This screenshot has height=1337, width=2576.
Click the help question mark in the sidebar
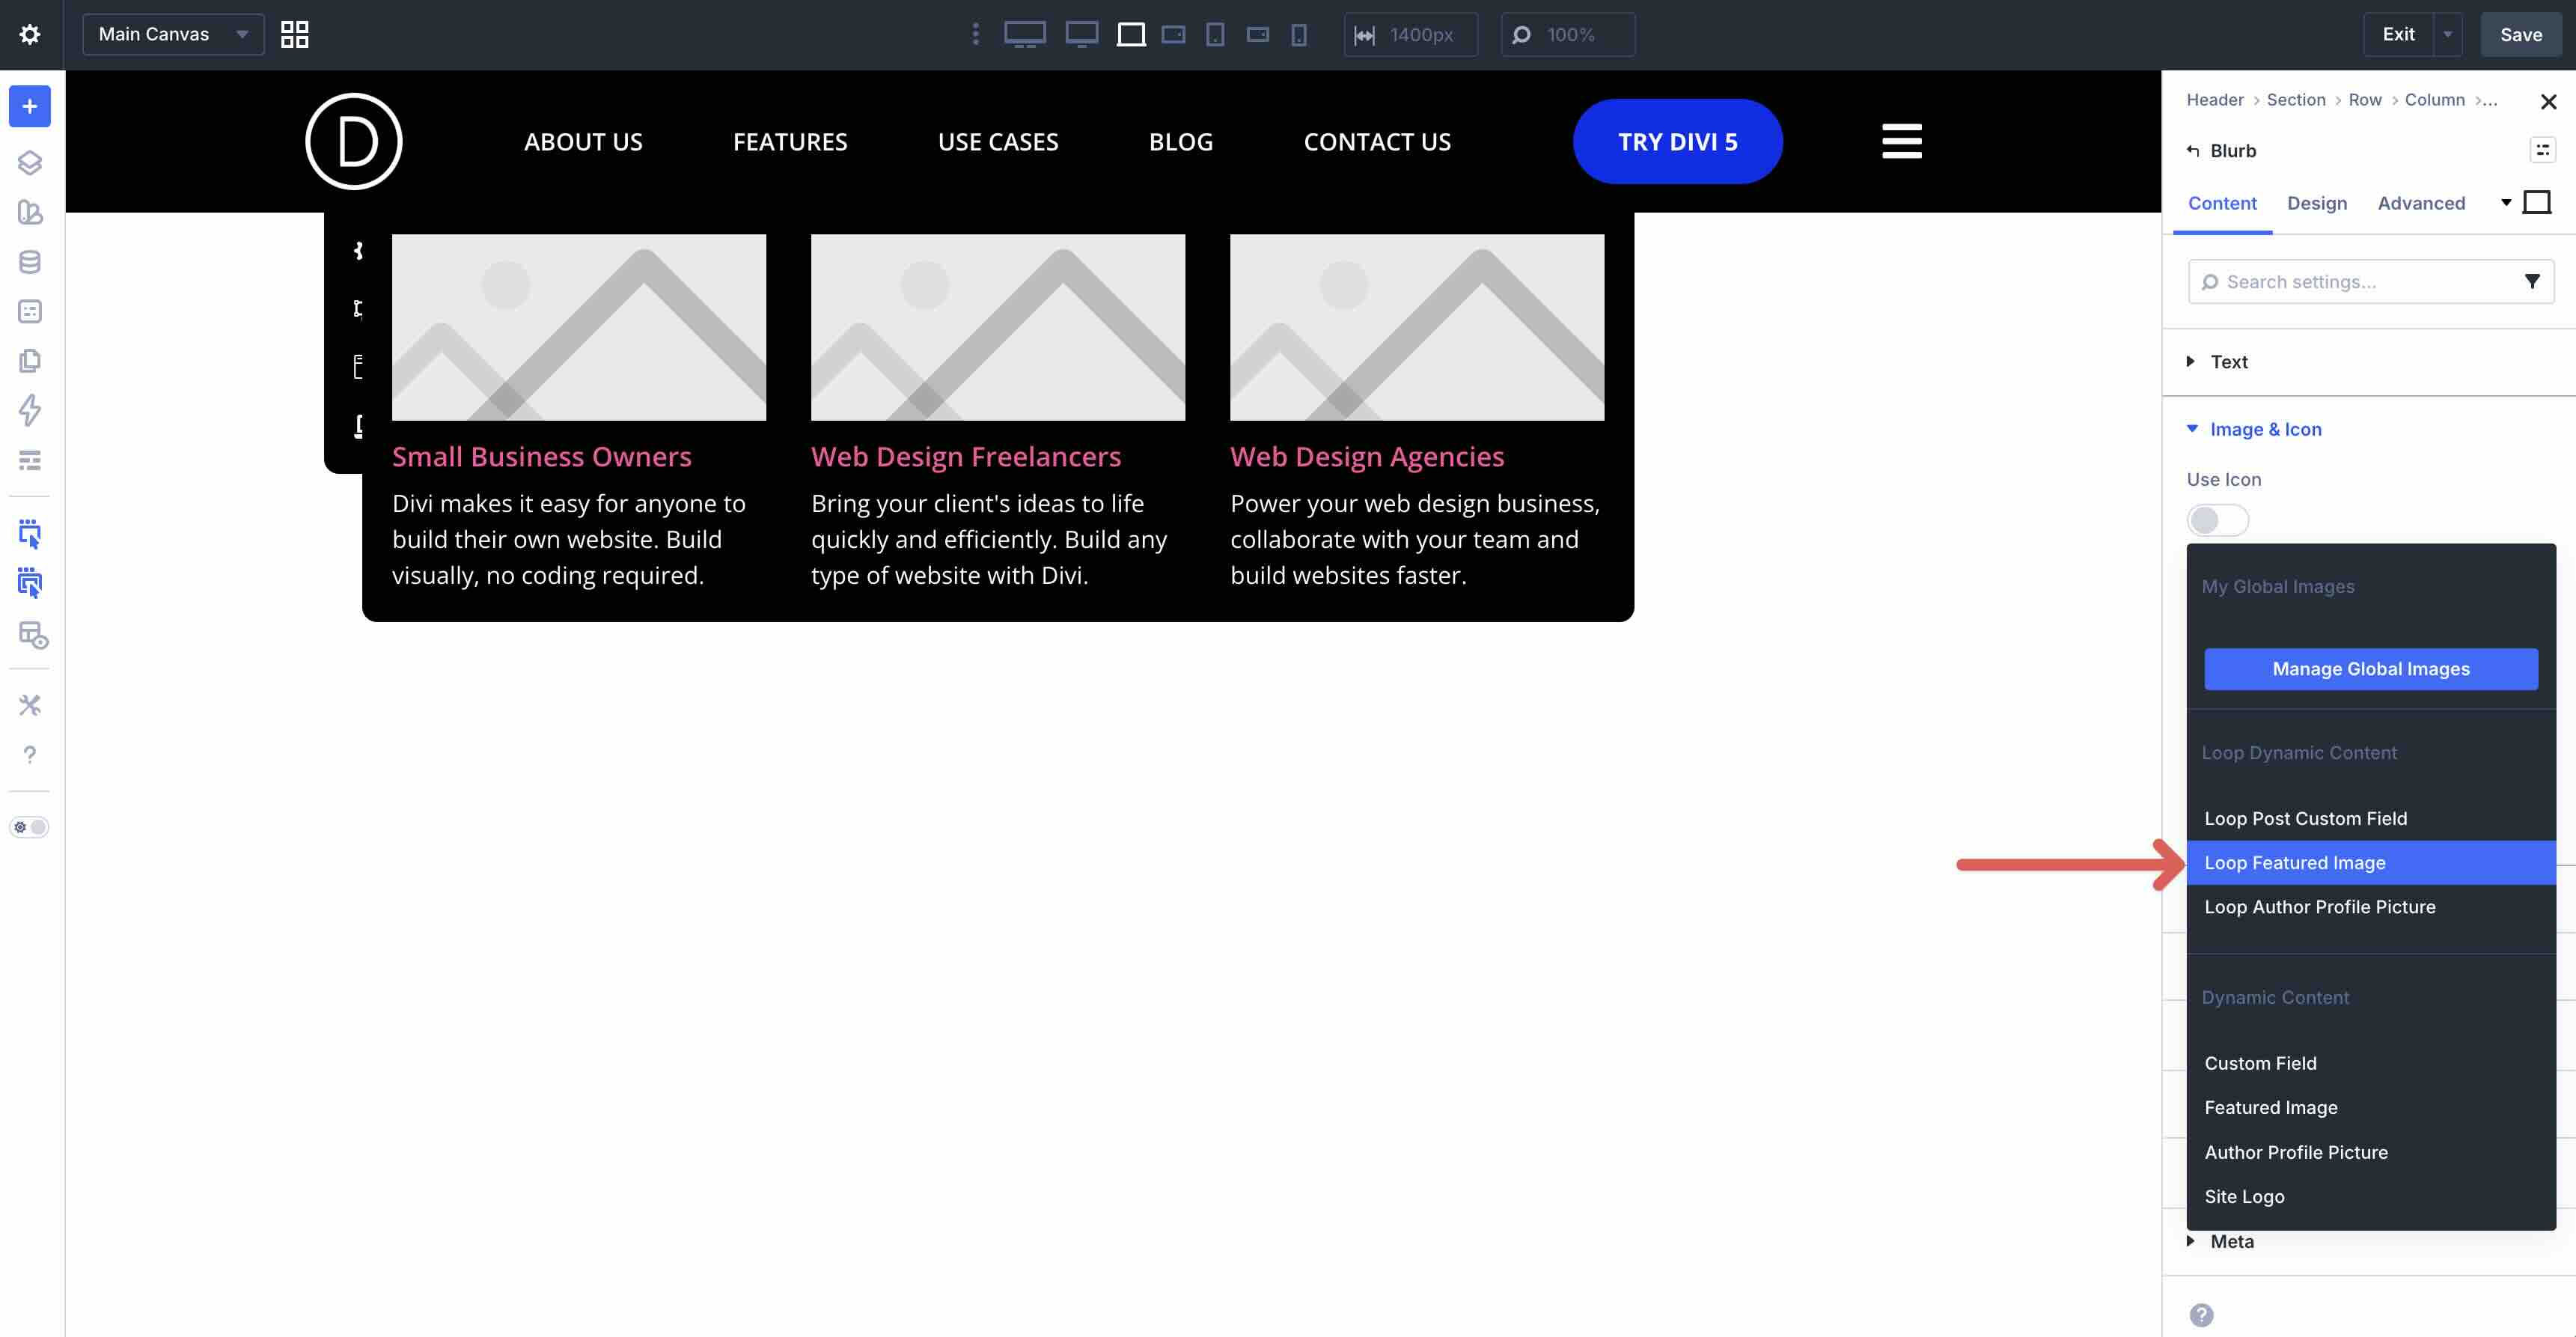click(29, 754)
